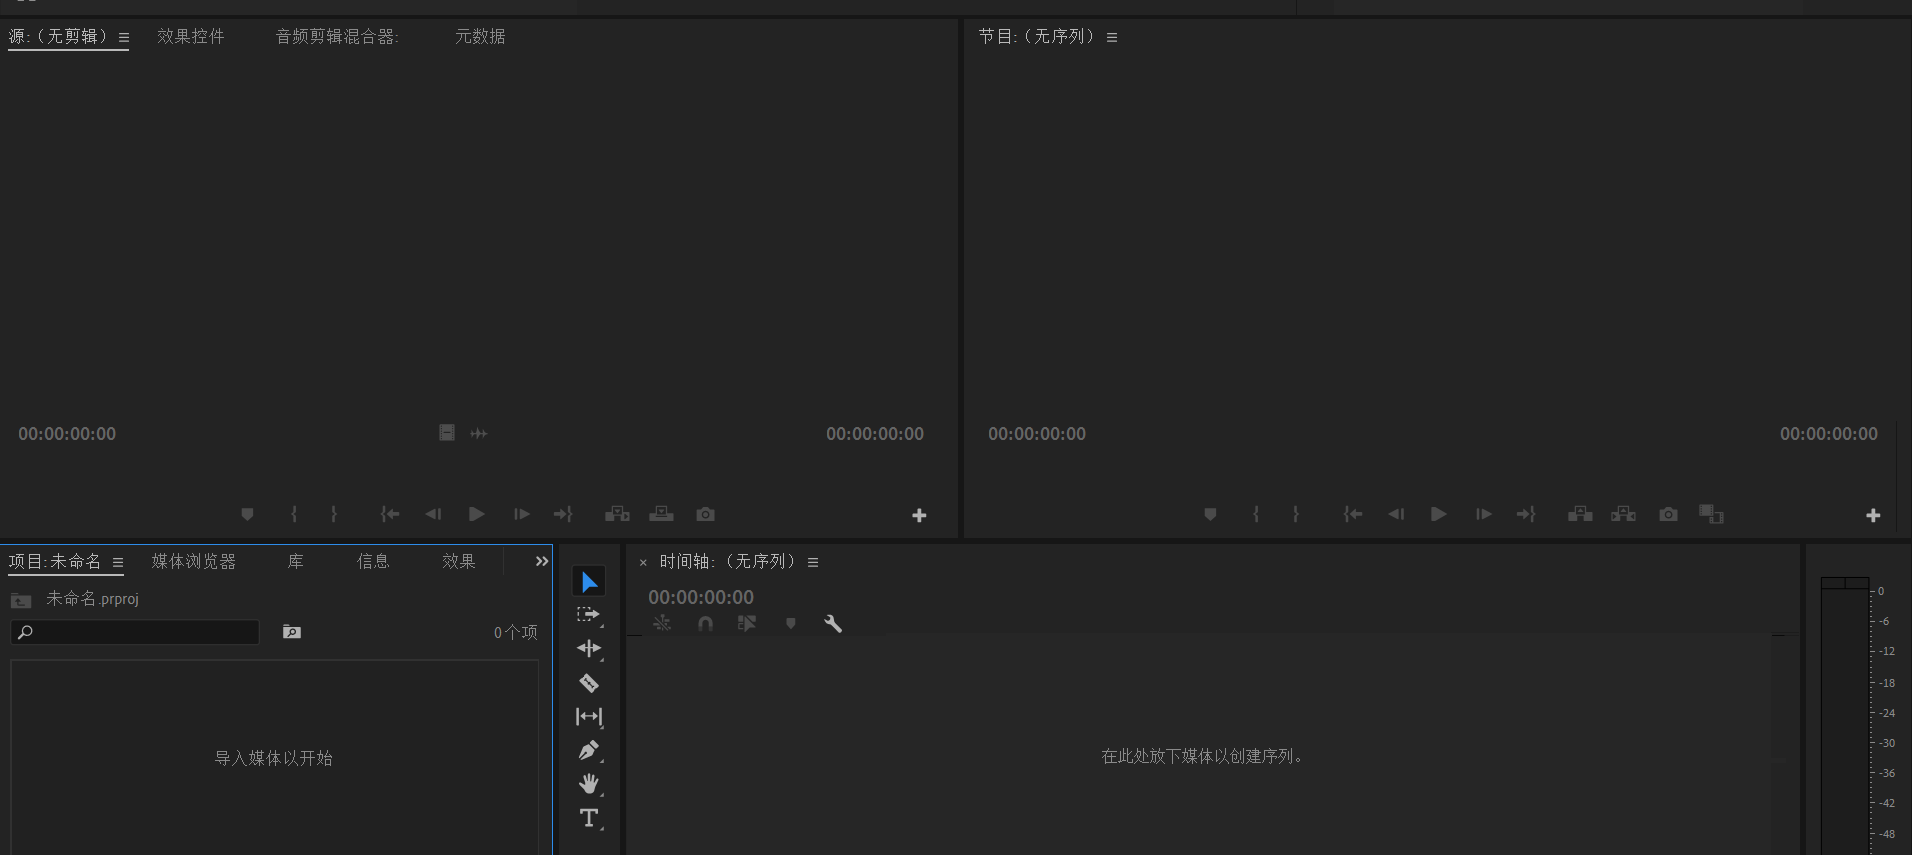The width and height of the screenshot is (1912, 855).
Task: Go to Out point in Program monitor
Action: [x=1525, y=514]
